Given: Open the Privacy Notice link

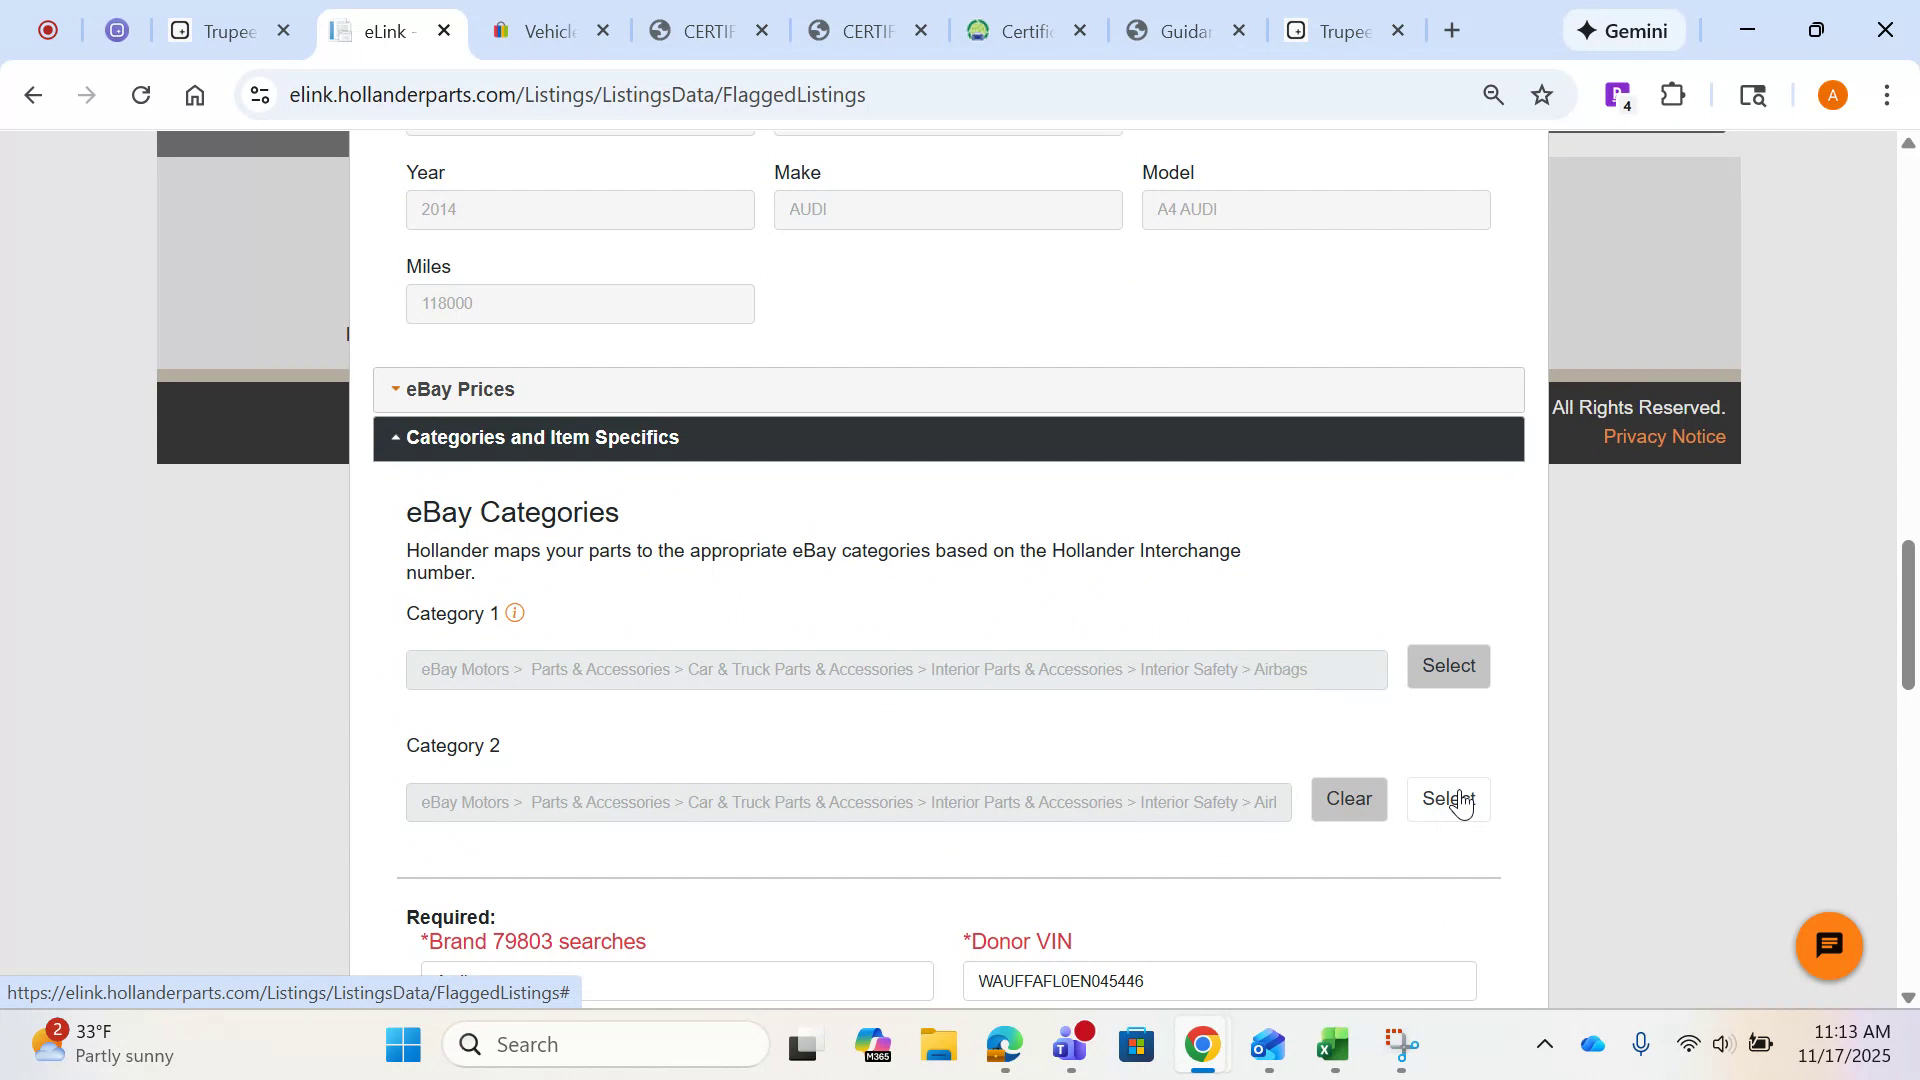Looking at the screenshot, I should (1663, 436).
